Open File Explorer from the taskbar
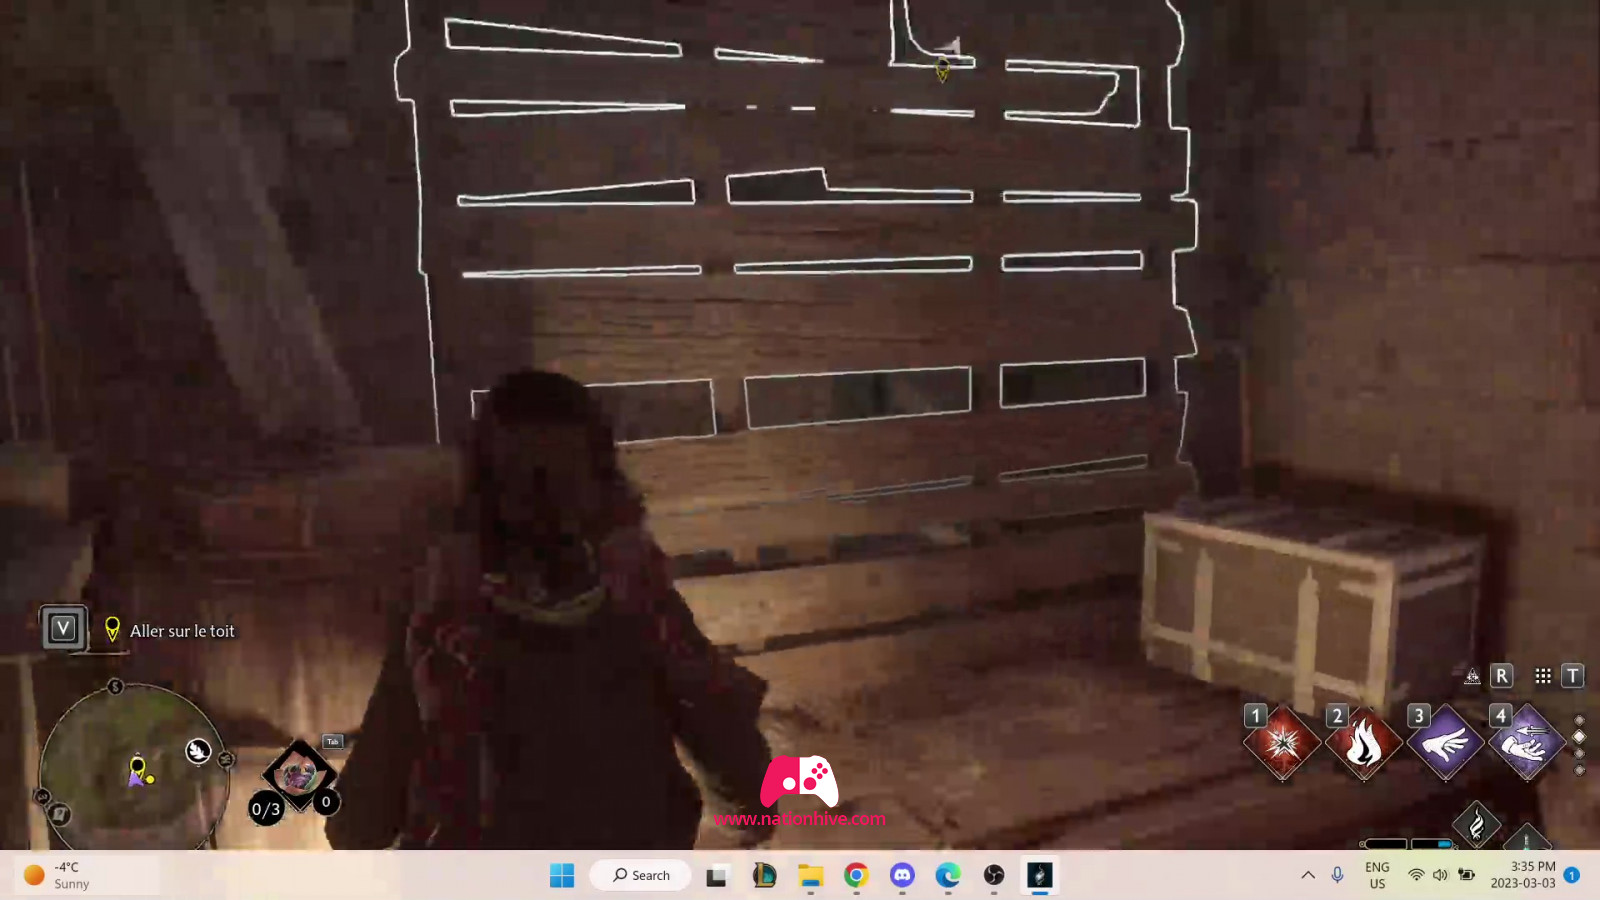1600x900 pixels. coord(810,876)
